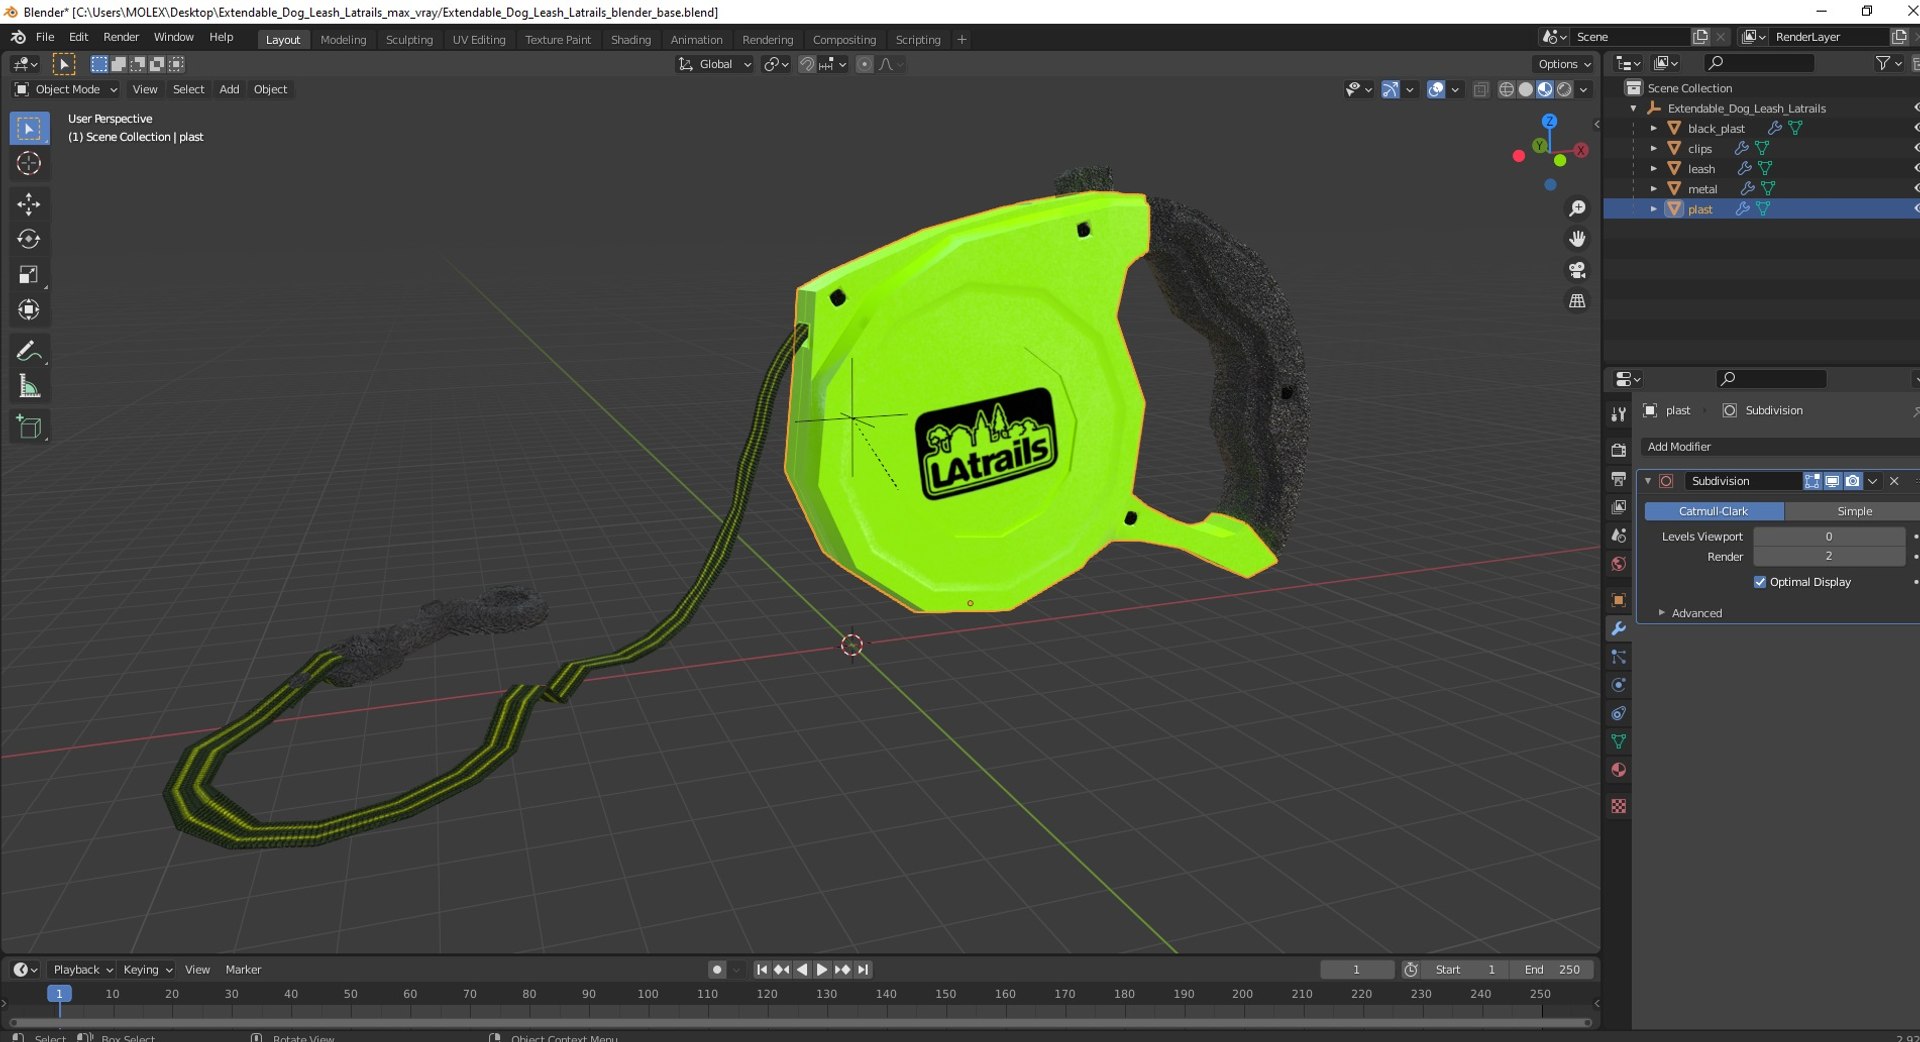Activate the Annotate pencil tool
Image resolution: width=1920 pixels, height=1042 pixels.
[x=28, y=351]
